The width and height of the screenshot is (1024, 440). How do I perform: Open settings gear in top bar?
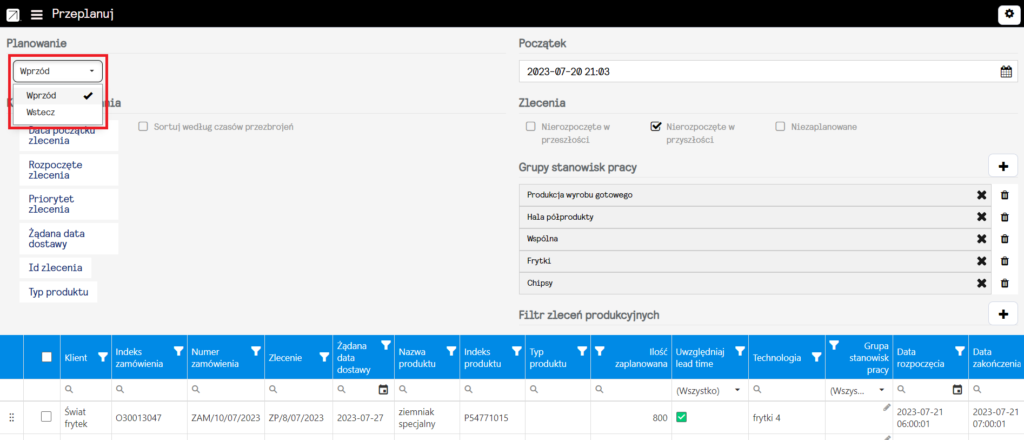point(1008,14)
